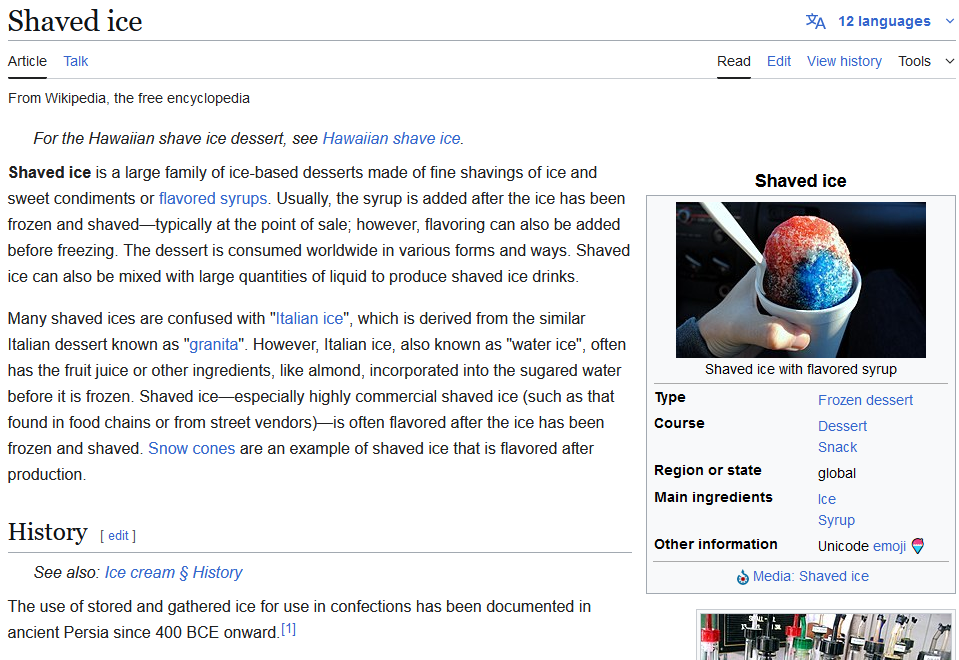Switch to the Article tab
Screen dimensions: 959x660
click(27, 61)
